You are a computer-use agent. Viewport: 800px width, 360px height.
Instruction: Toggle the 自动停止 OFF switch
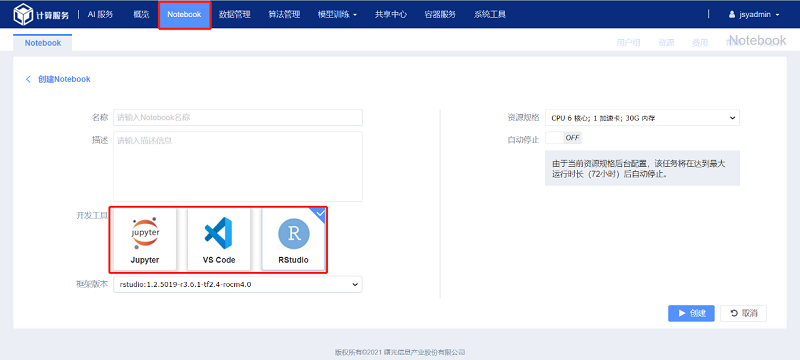(563, 138)
